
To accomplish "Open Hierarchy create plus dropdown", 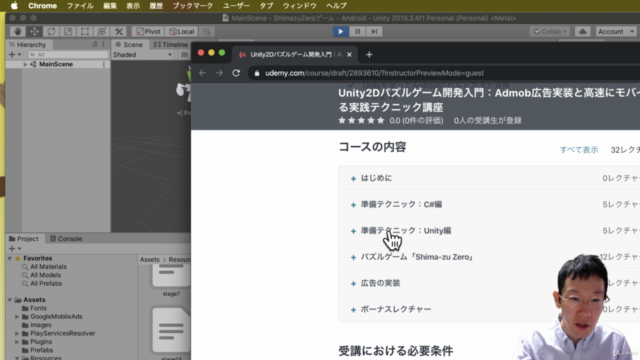I will (x=14, y=54).
